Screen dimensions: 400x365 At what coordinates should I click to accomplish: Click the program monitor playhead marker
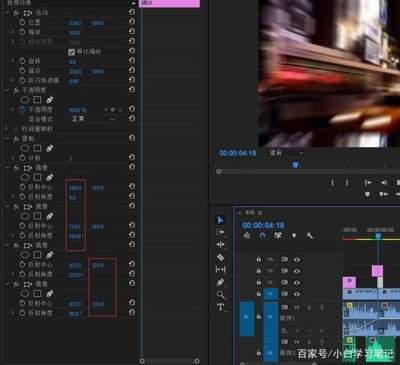295,164
